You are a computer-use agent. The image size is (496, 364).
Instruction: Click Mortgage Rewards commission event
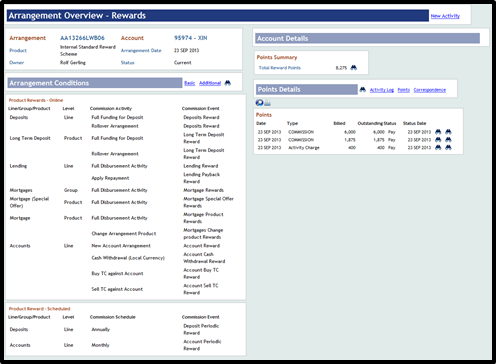tap(203, 190)
